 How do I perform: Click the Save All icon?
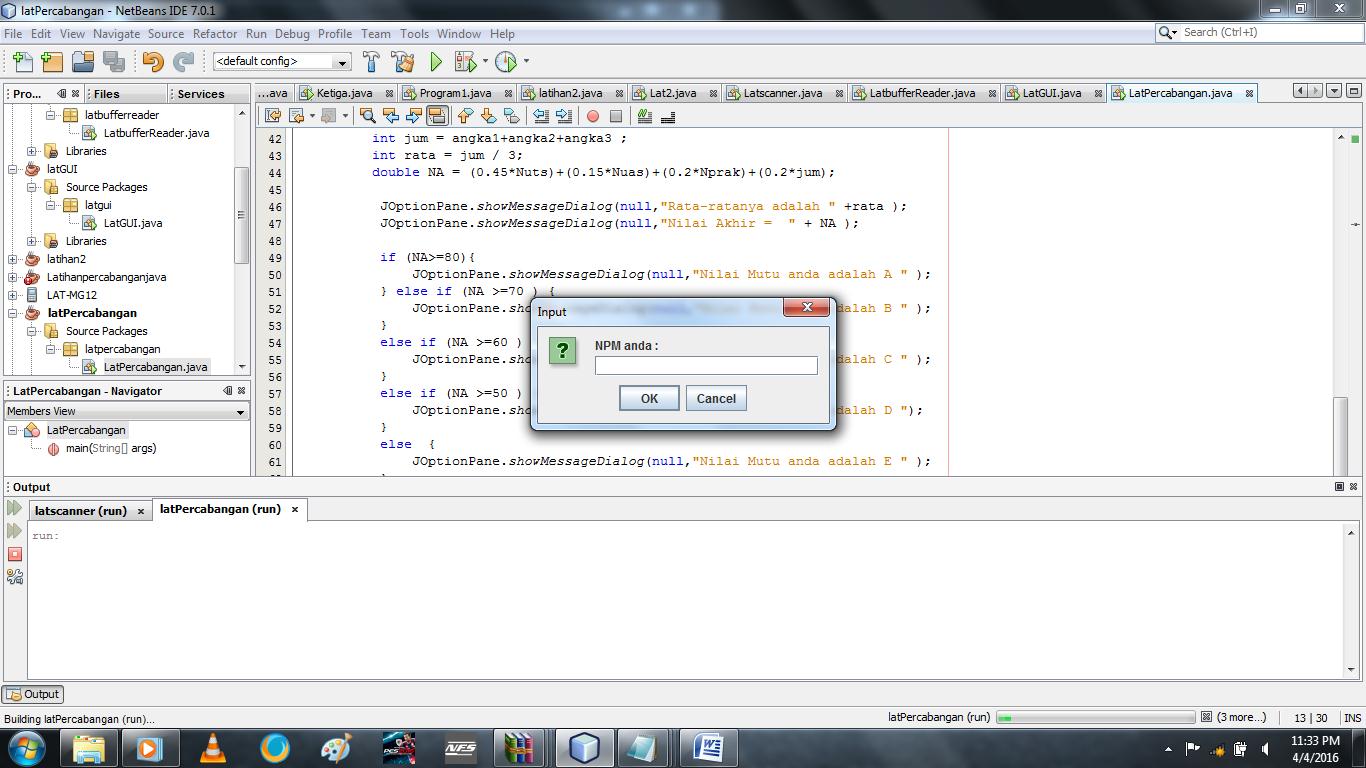113,61
